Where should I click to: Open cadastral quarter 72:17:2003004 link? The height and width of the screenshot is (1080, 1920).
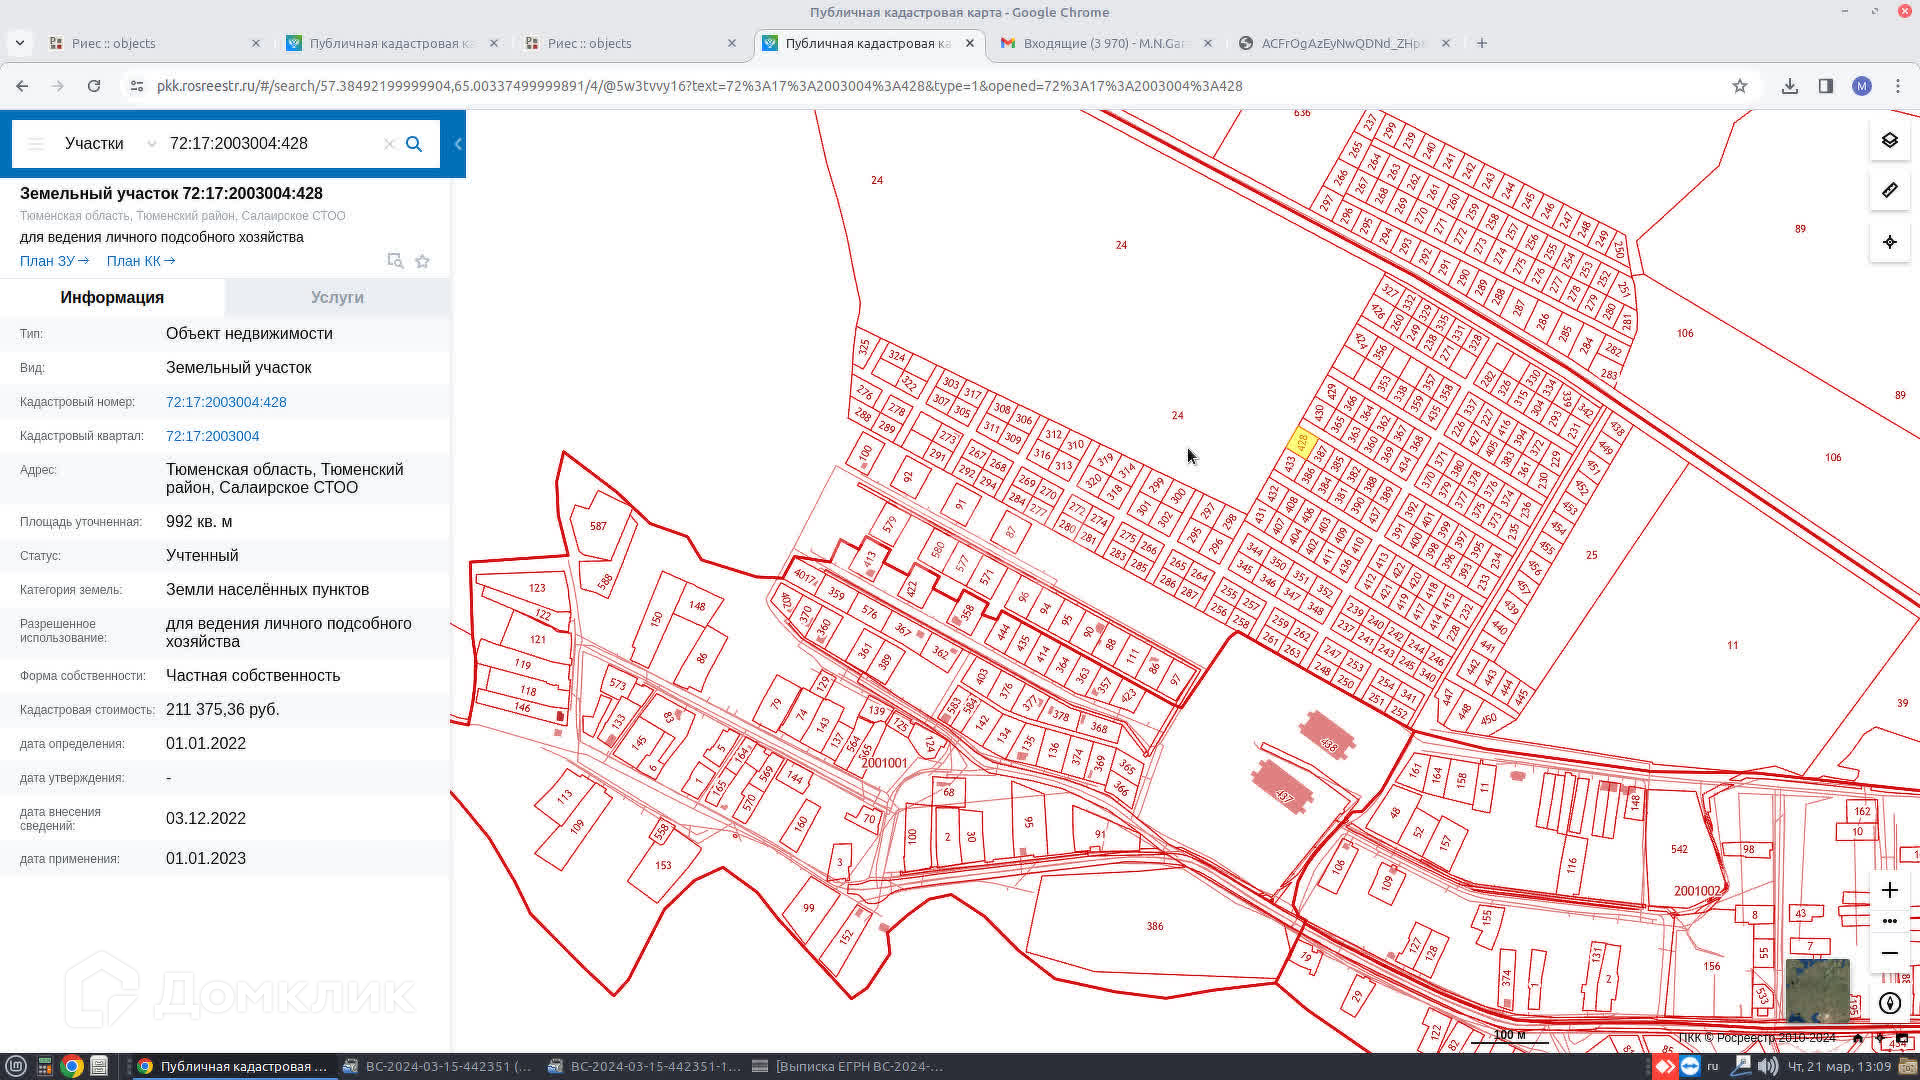(212, 436)
